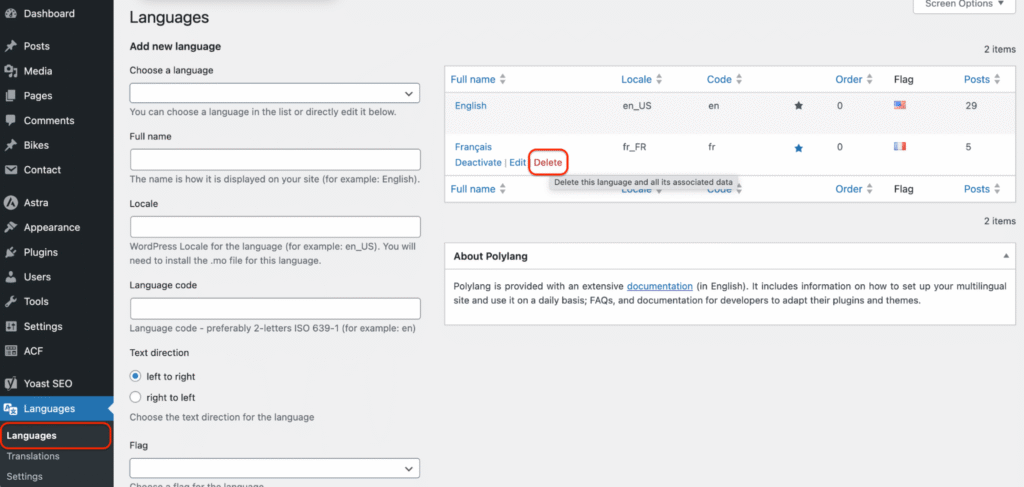Click the Appearance paintbrush icon
This screenshot has width=1024, height=487.
coord(10,228)
